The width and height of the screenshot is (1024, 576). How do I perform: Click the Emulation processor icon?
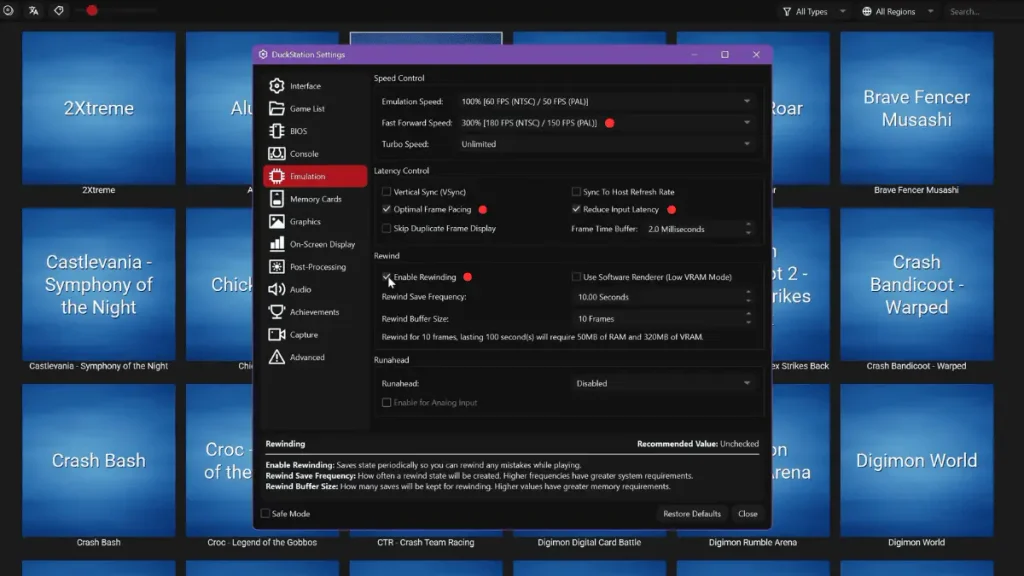pyautogui.click(x=277, y=176)
